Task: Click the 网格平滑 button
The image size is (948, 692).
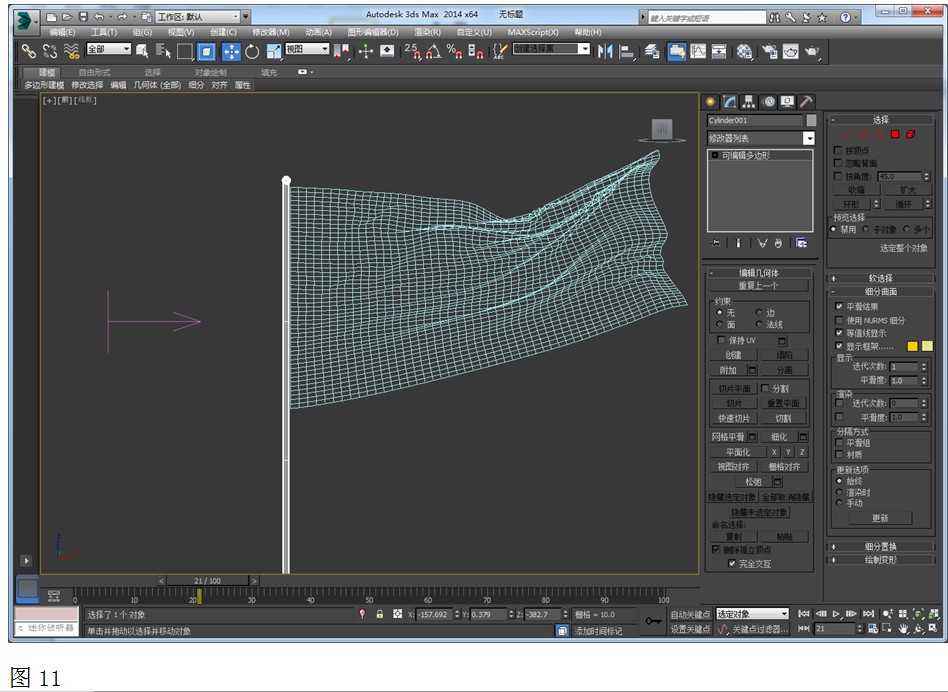Action: tap(728, 436)
